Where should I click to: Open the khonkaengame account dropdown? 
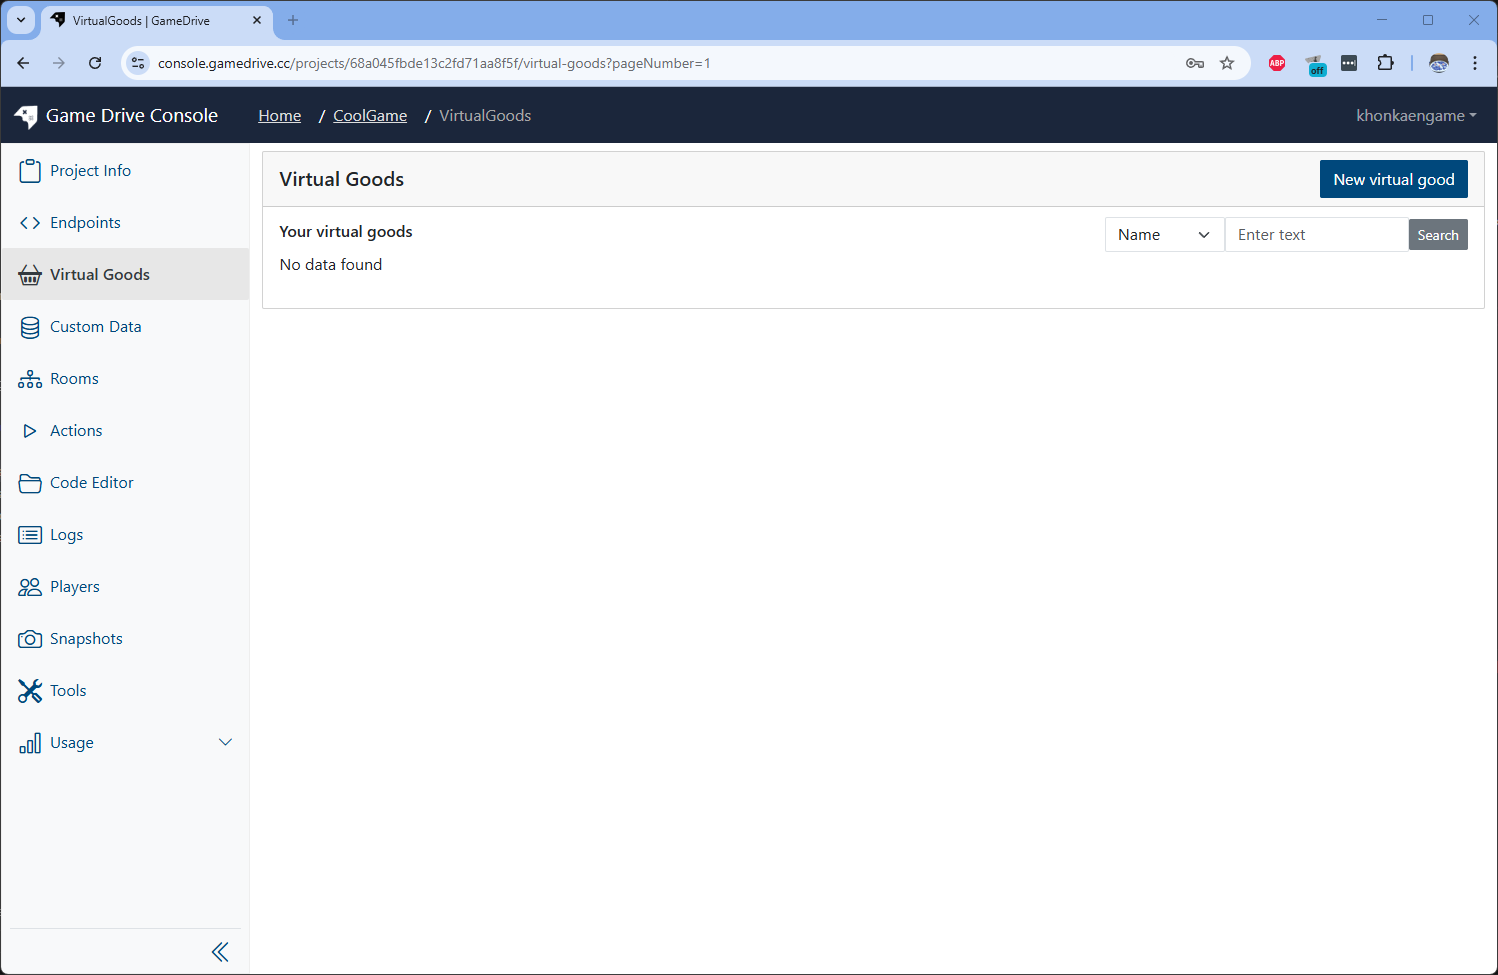point(1415,116)
